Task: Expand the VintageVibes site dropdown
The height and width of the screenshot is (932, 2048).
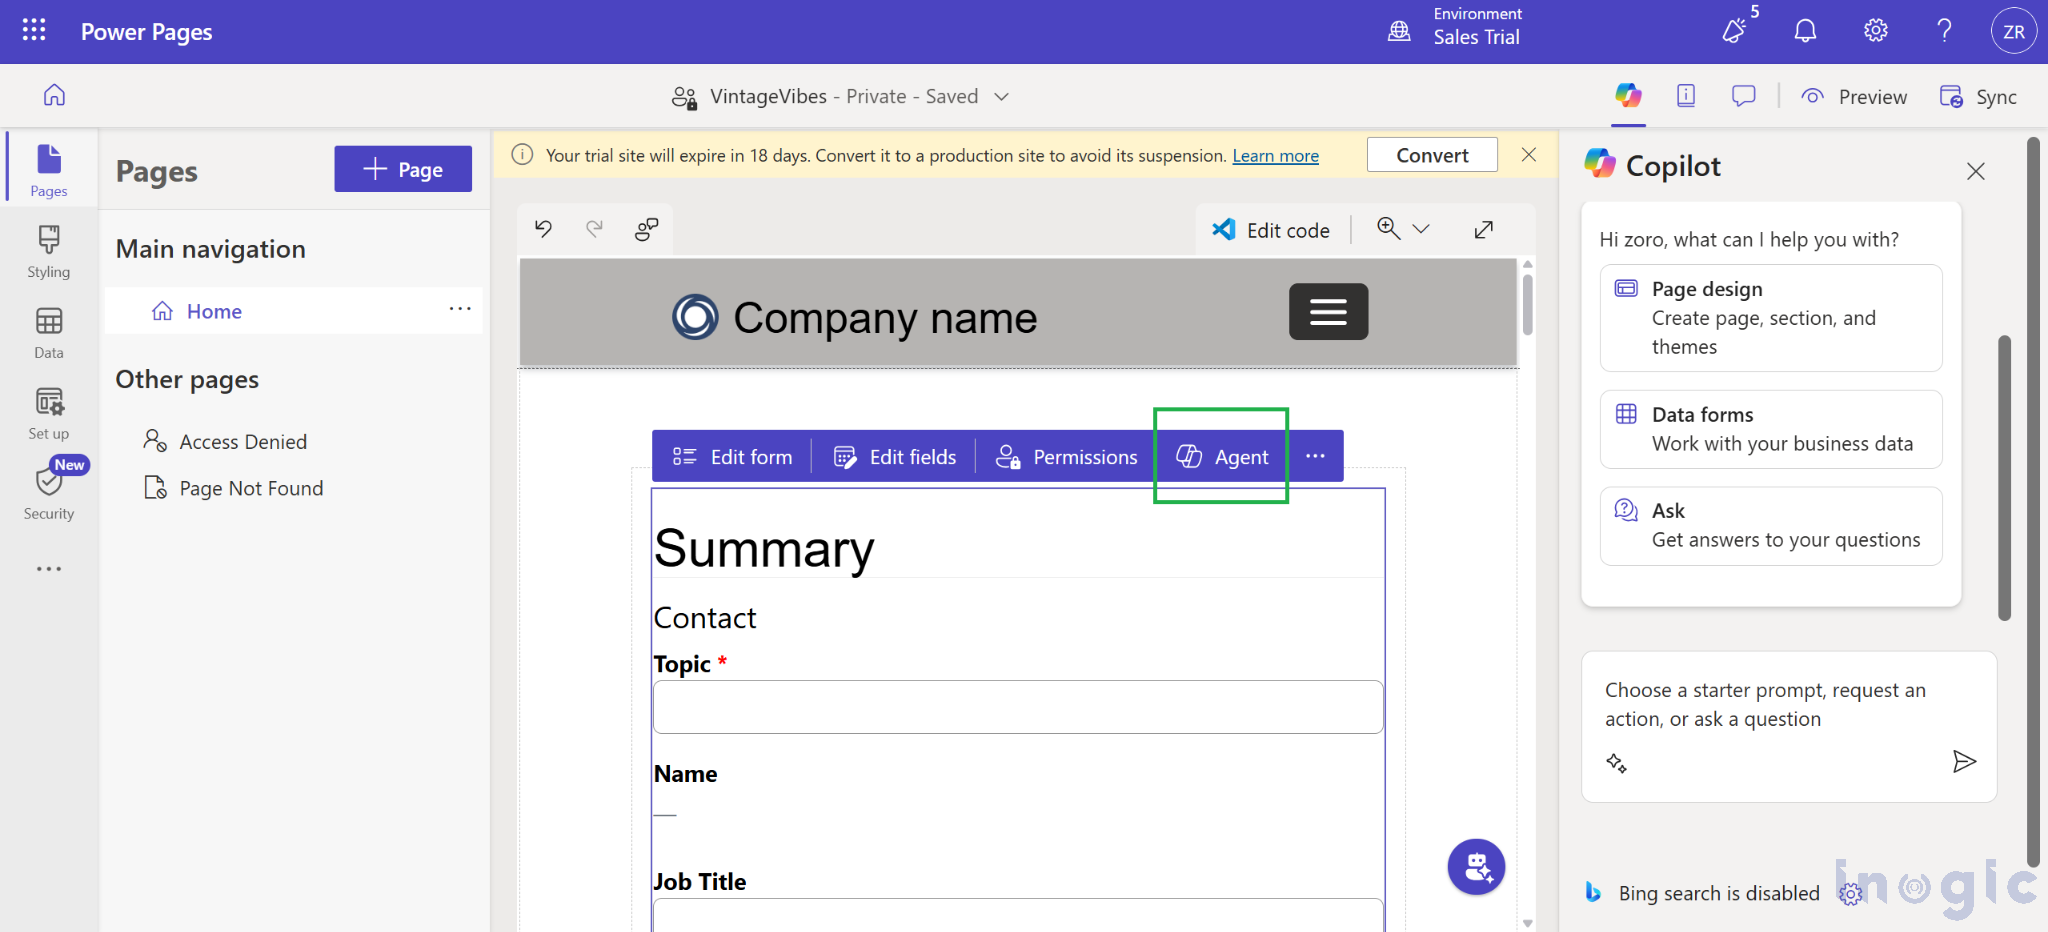Action: pyautogui.click(x=1001, y=97)
